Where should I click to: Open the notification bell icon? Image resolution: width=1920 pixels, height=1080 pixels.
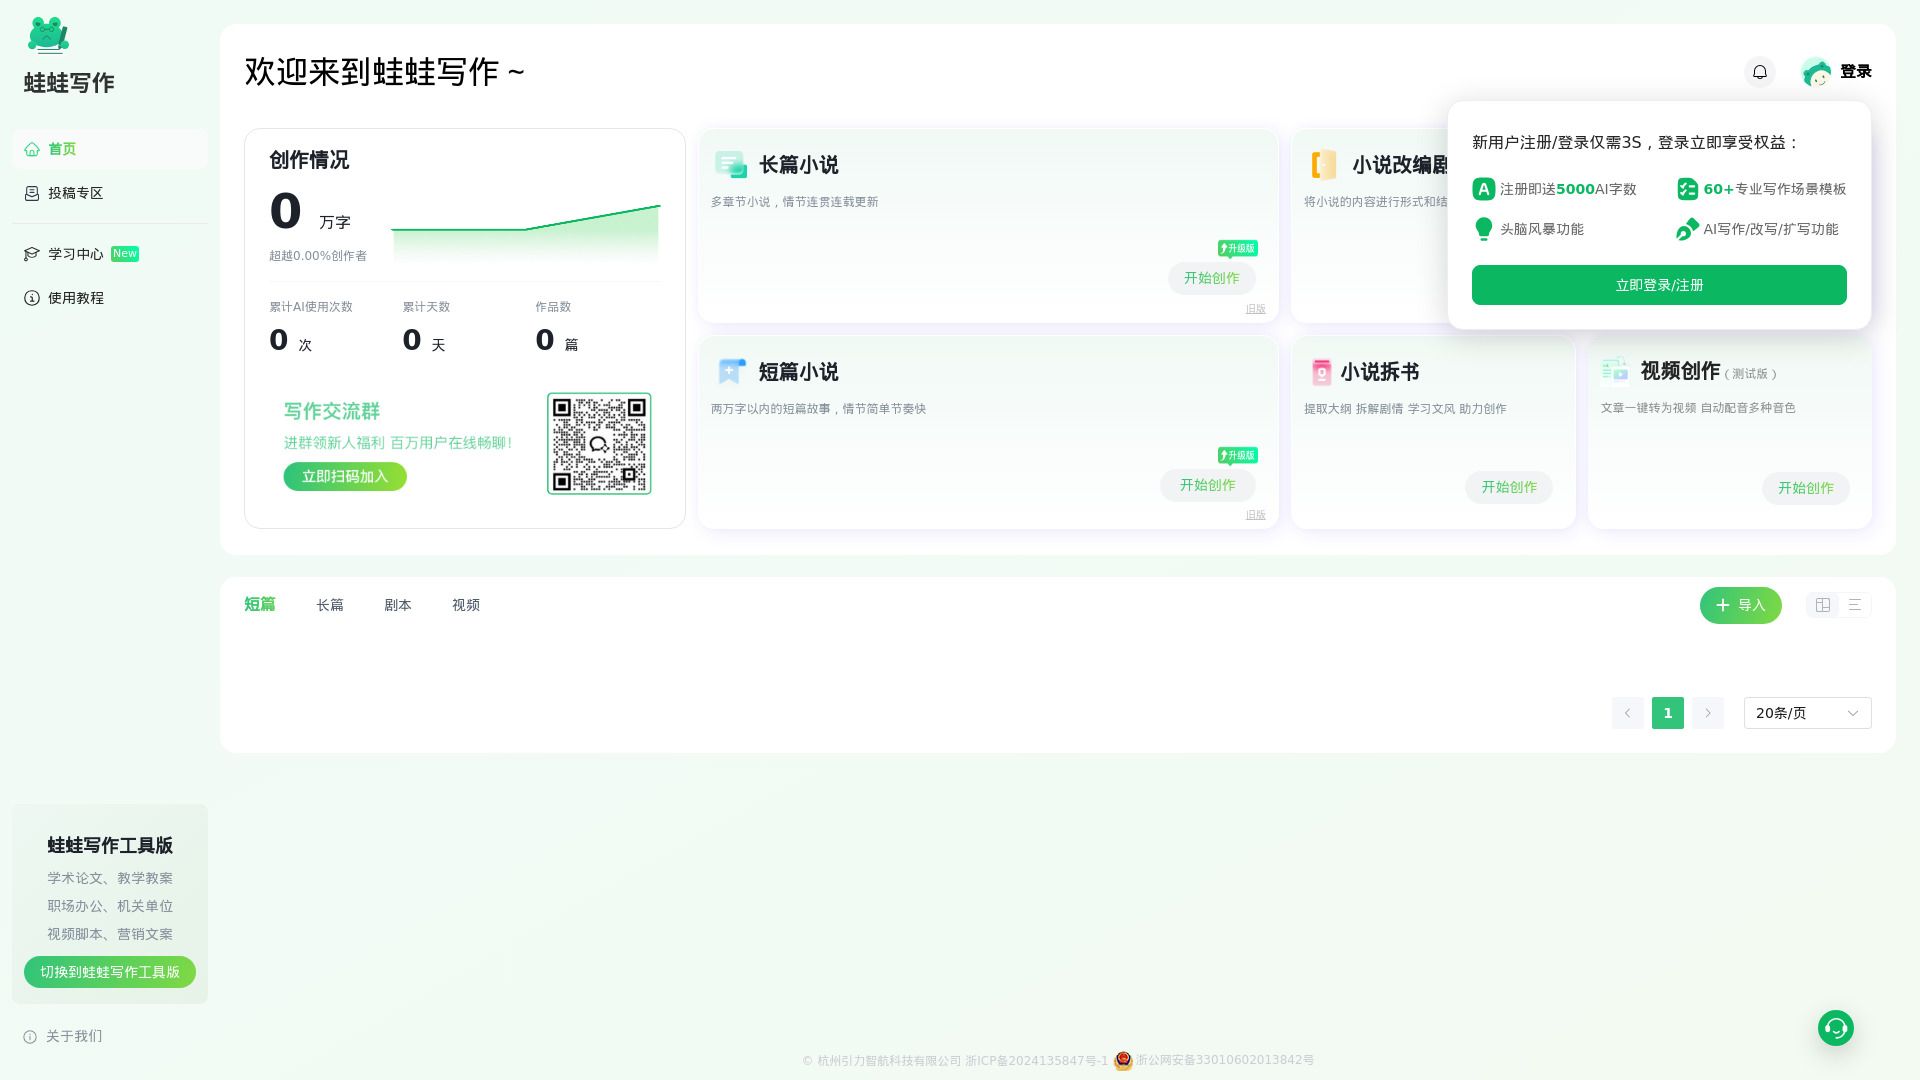[1759, 72]
